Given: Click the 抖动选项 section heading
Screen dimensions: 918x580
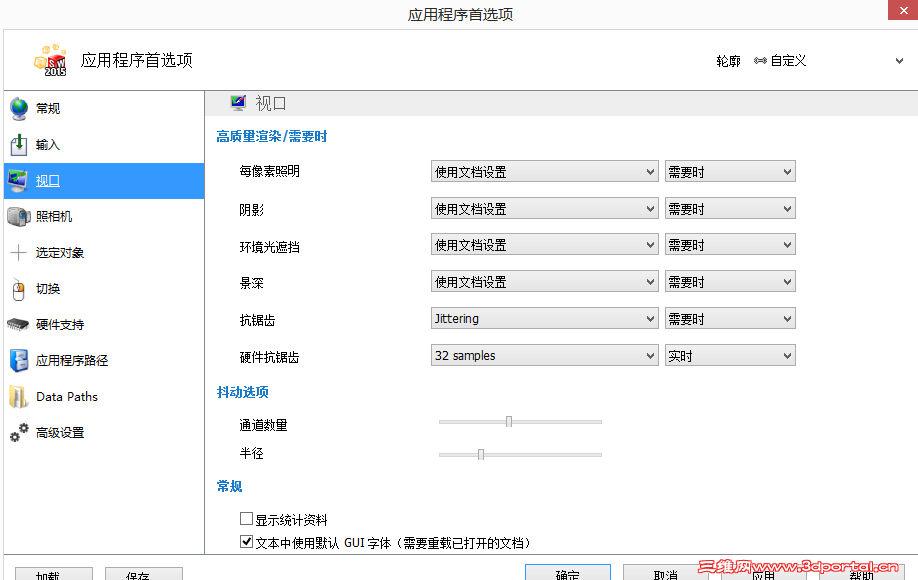Looking at the screenshot, I should [x=242, y=392].
